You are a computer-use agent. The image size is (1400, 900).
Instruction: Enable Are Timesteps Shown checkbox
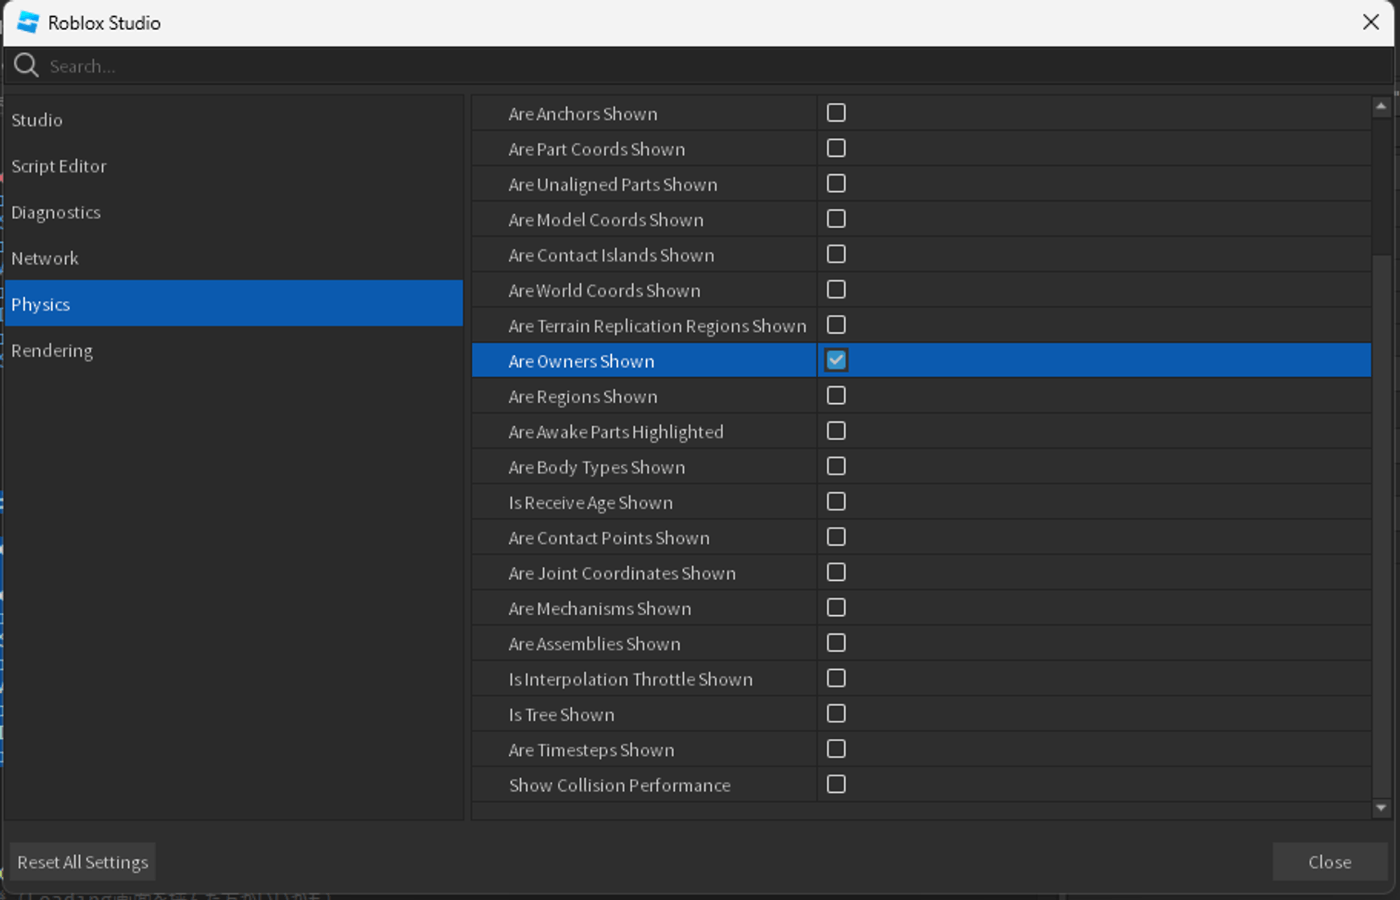point(836,749)
